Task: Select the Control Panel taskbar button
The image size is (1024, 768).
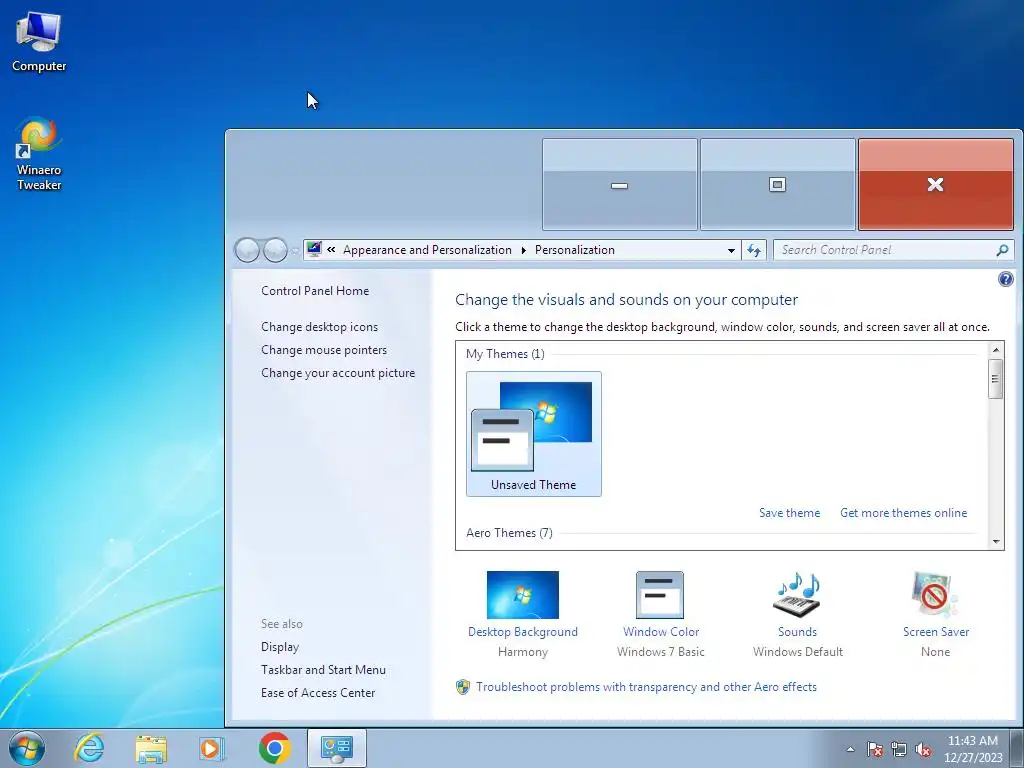Action: point(336,748)
